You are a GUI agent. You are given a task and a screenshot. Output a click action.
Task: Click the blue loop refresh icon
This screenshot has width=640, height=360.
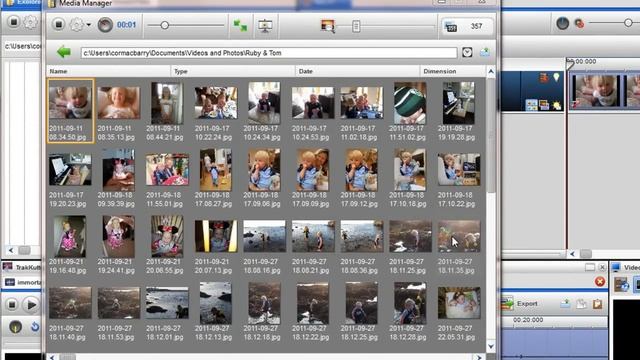35,327
